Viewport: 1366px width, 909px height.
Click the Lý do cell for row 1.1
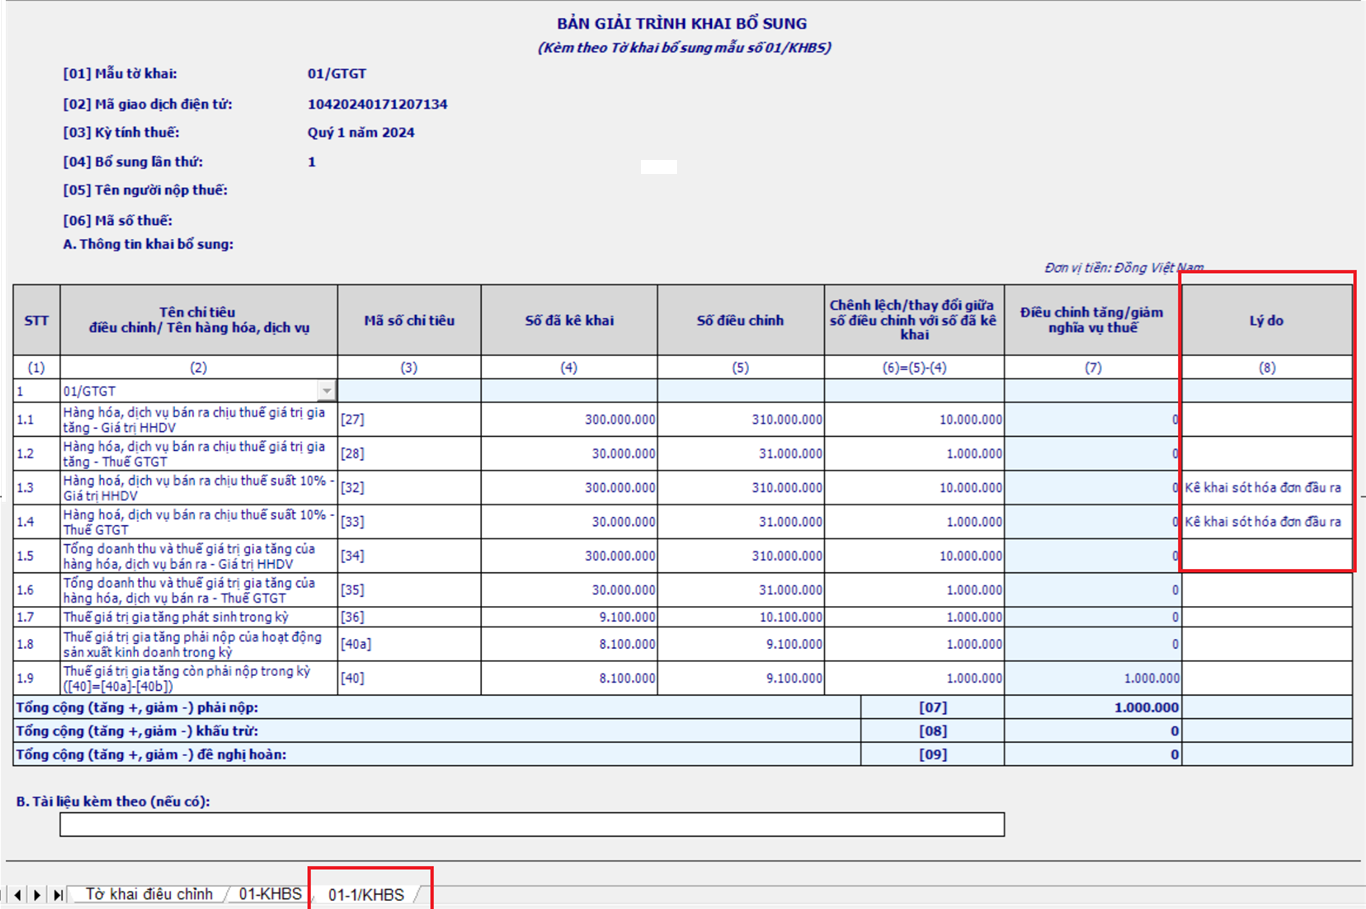click(x=1267, y=420)
